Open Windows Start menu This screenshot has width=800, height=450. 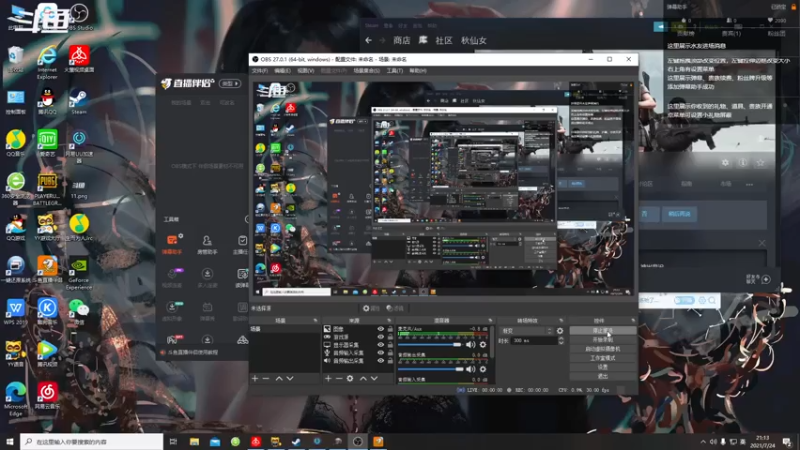click(10, 441)
